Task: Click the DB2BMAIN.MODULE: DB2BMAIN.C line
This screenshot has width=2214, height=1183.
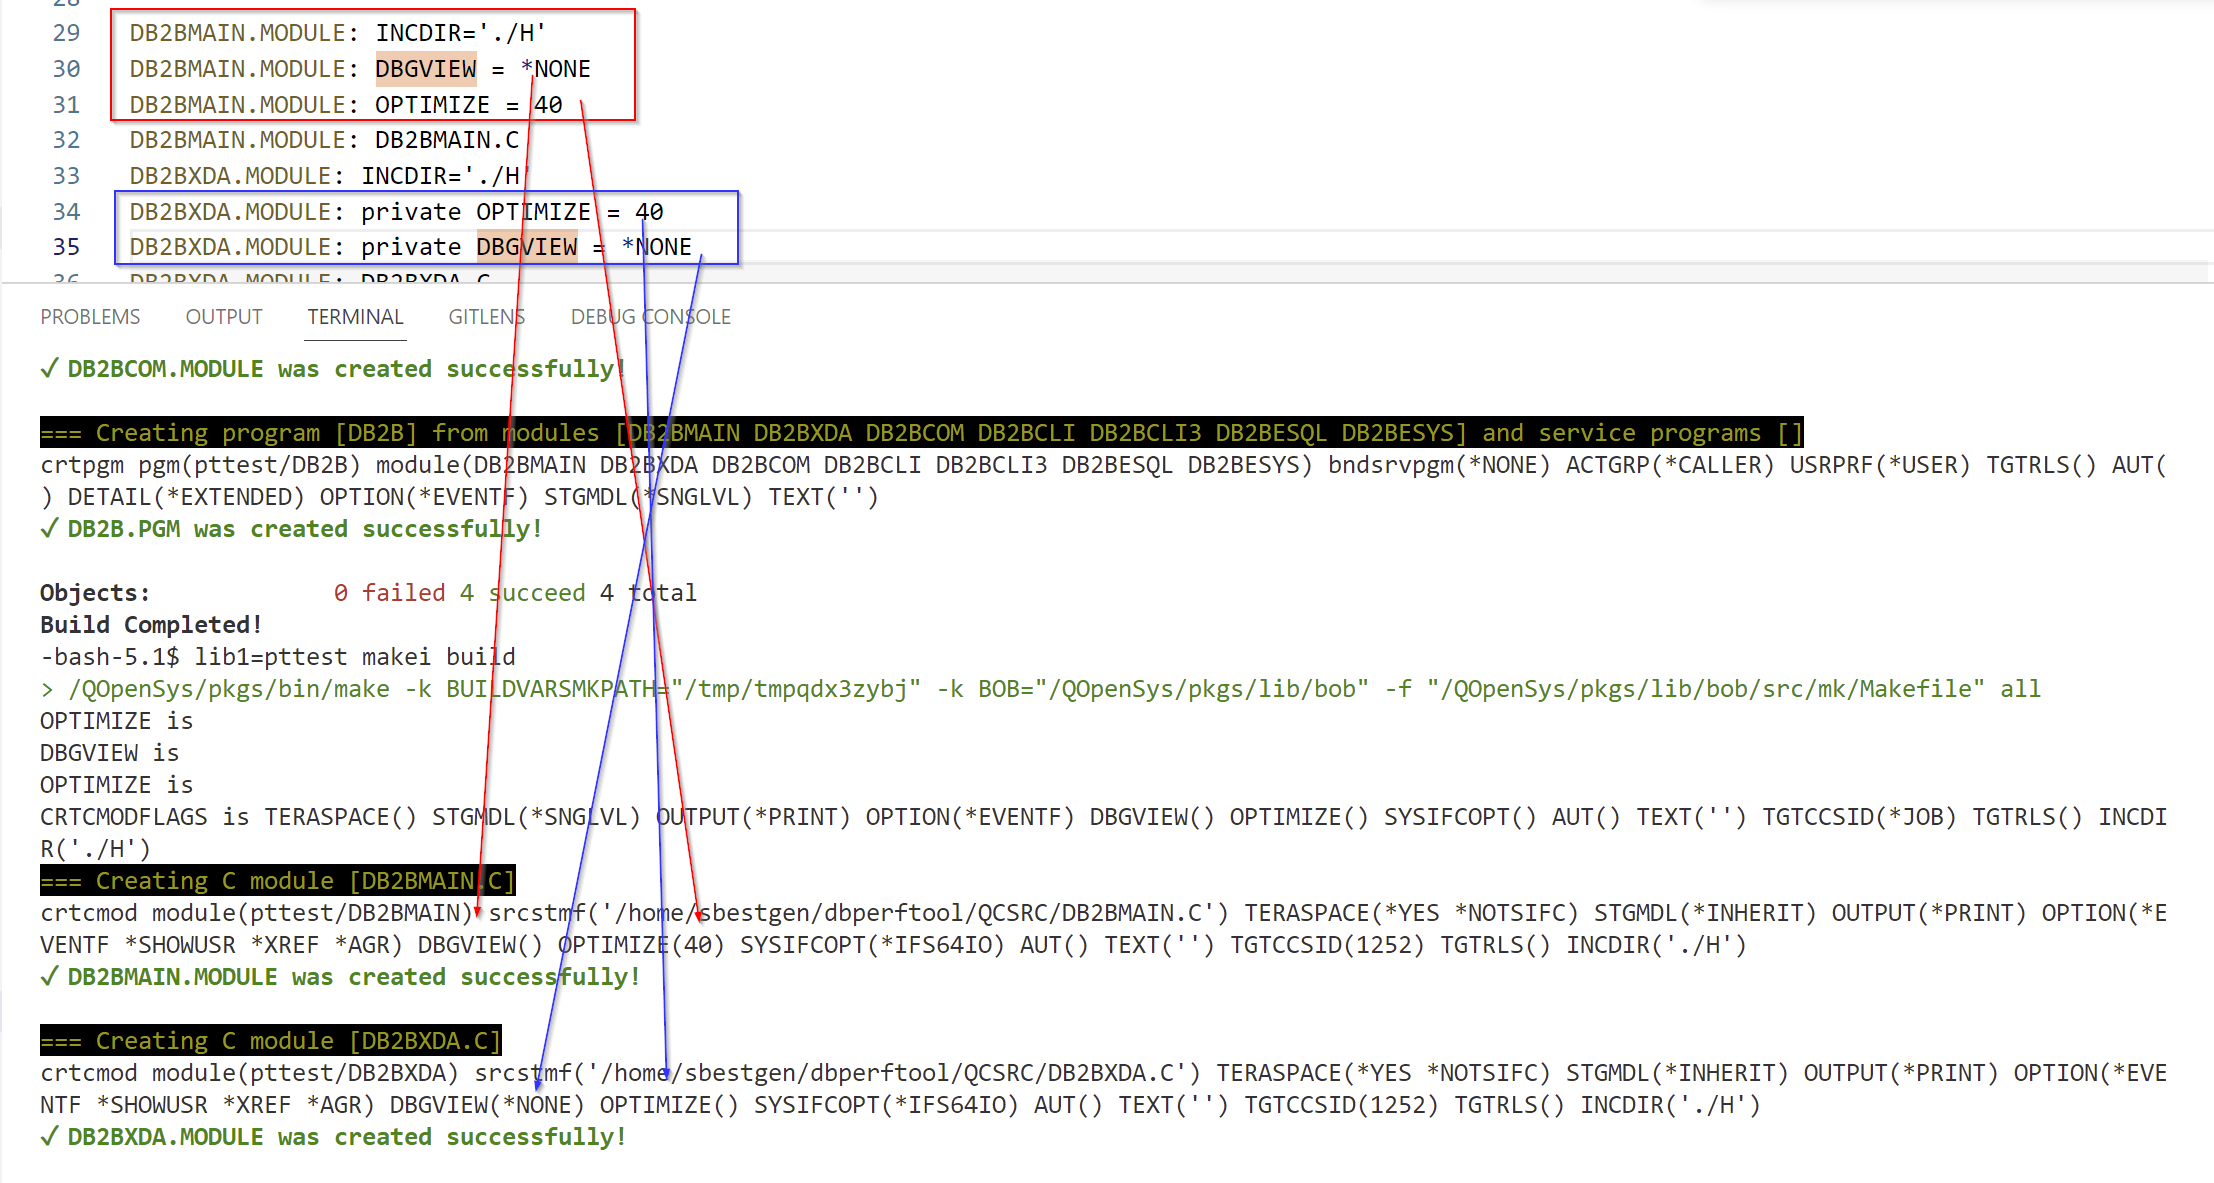Action: click(x=324, y=140)
